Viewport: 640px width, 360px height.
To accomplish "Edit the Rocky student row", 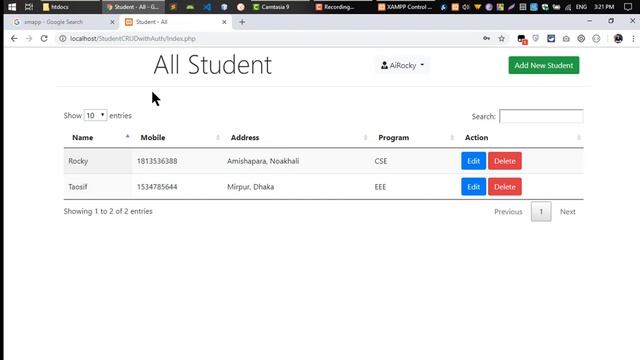I will tap(473, 161).
